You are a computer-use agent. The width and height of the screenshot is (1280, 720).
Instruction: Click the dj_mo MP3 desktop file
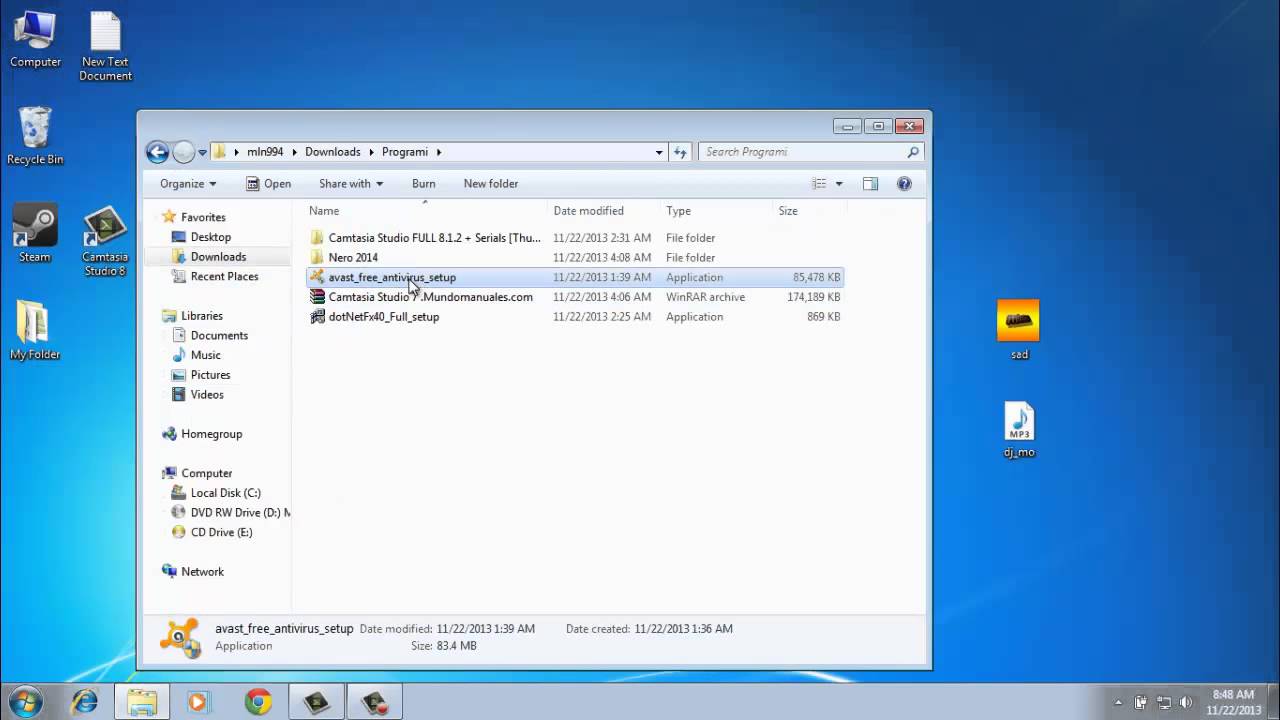point(1019,430)
